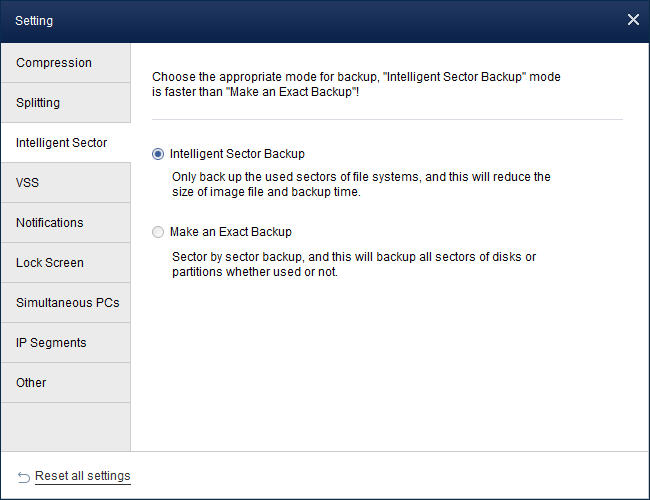This screenshot has width=650, height=500.
Task: Close the Setting dialog with the X
Action: coord(632,20)
